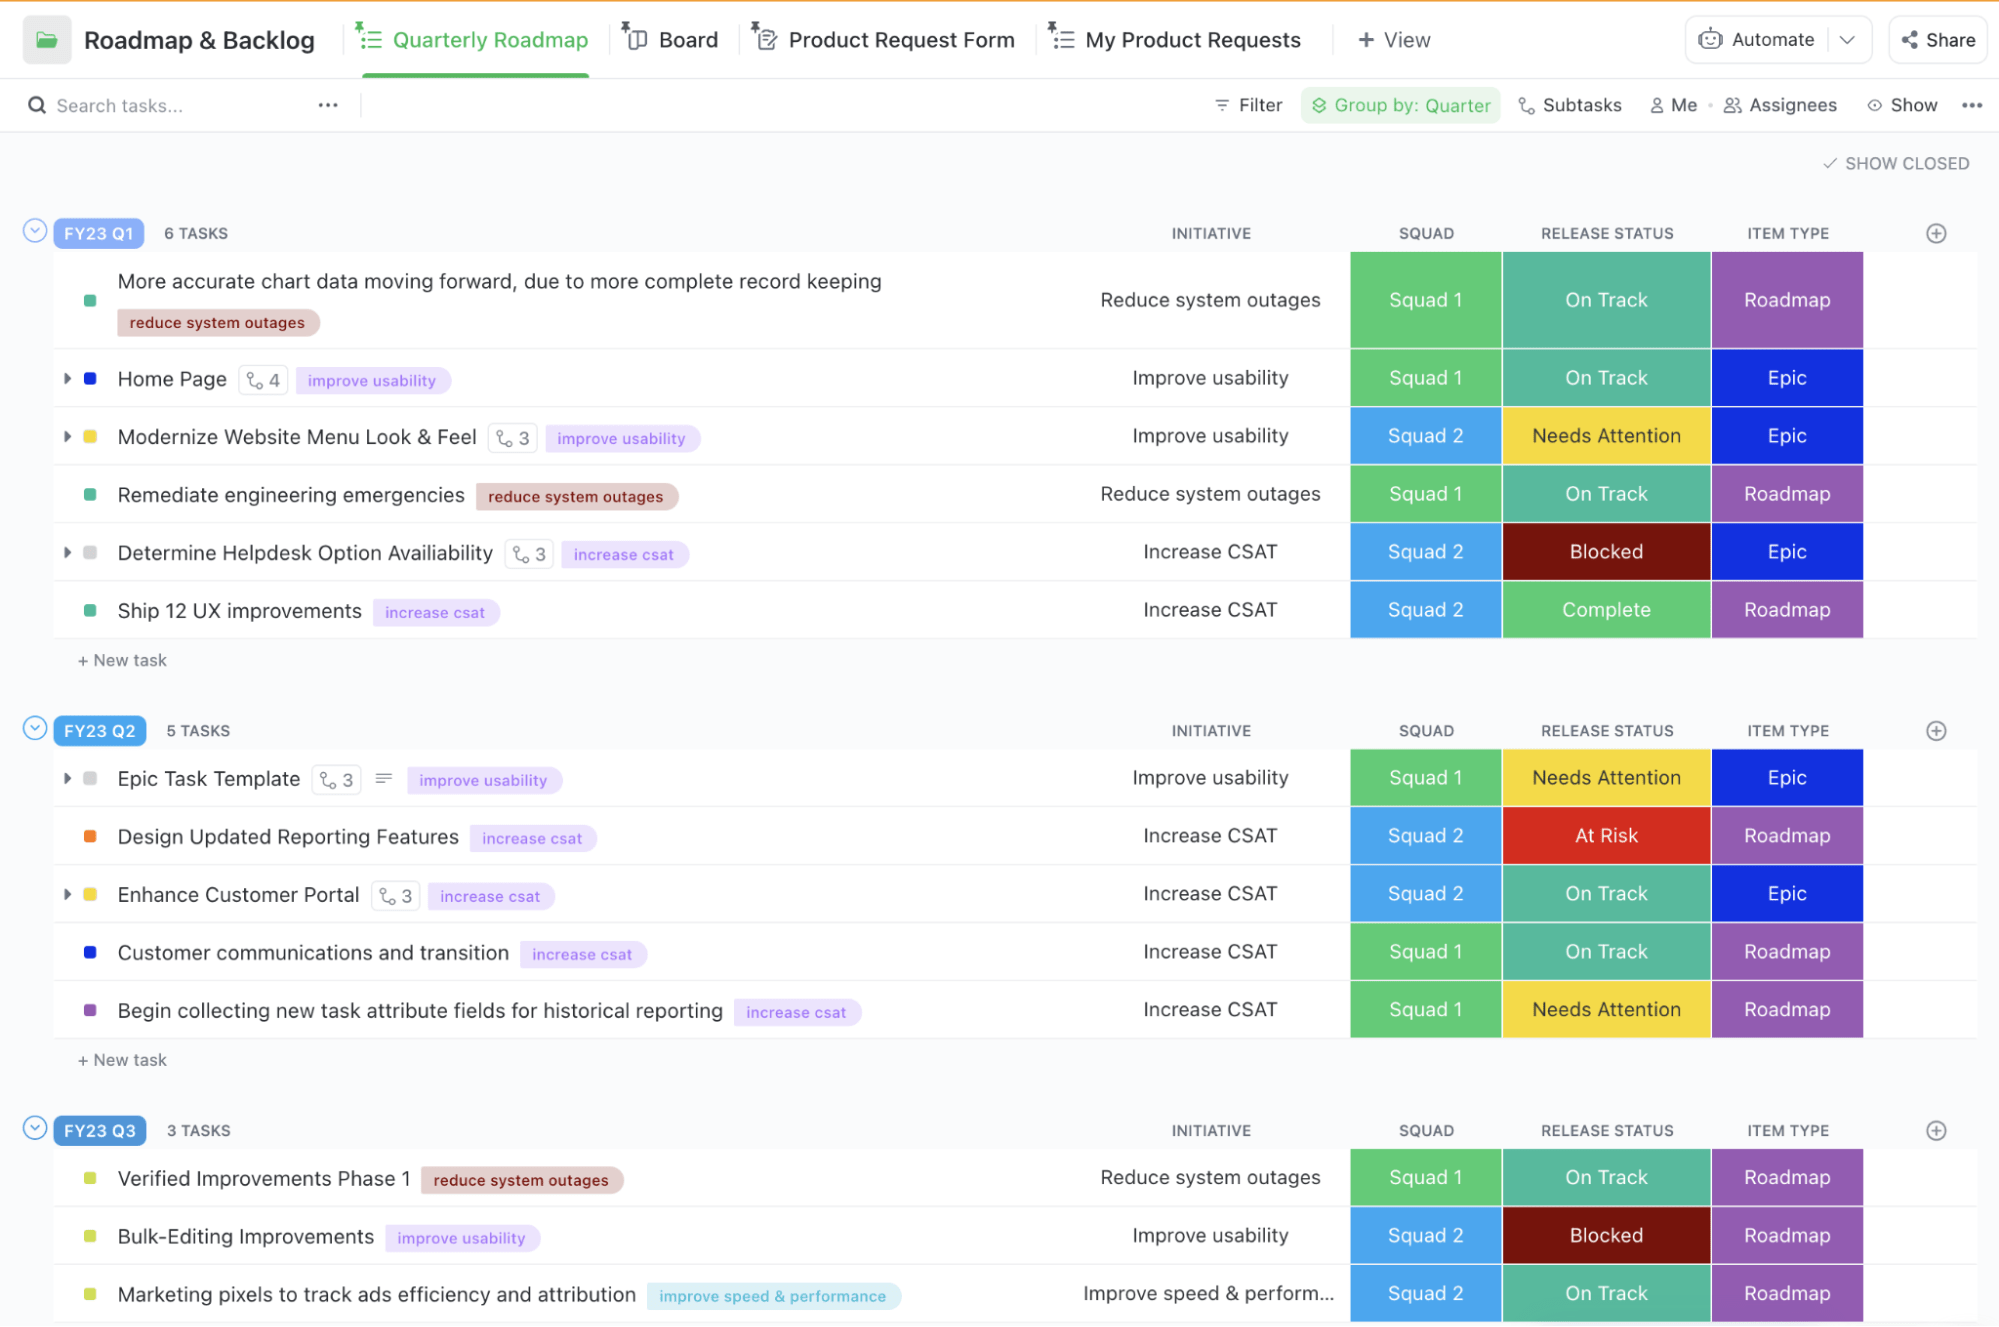Viewport: 1999px width, 1327px height.
Task: Click the Product Request Form icon
Action: (766, 40)
